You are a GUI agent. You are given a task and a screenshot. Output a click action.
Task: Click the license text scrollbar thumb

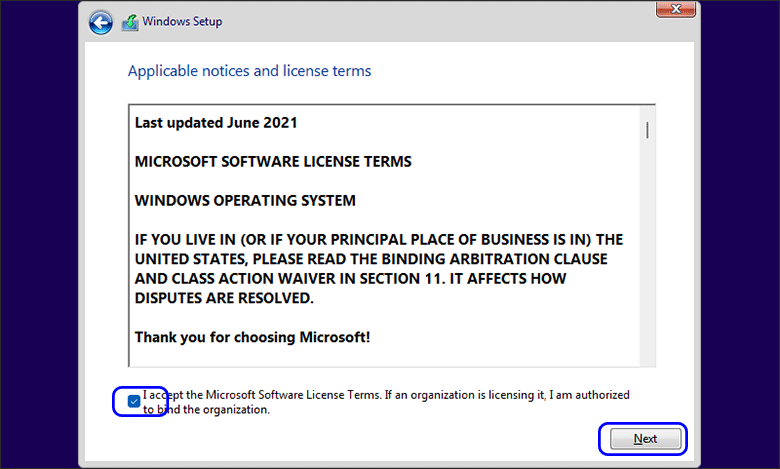647,130
